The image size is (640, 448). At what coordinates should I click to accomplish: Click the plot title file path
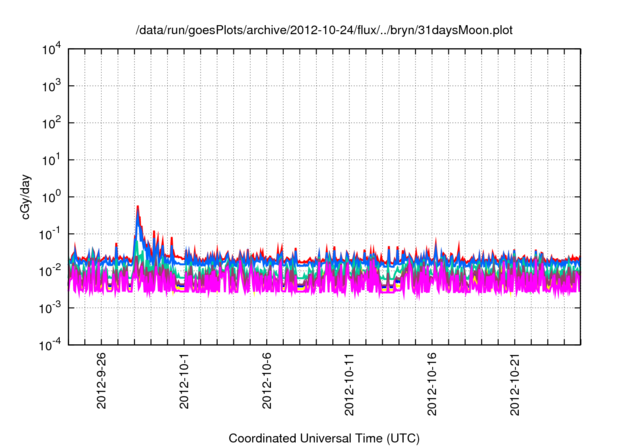click(x=324, y=29)
